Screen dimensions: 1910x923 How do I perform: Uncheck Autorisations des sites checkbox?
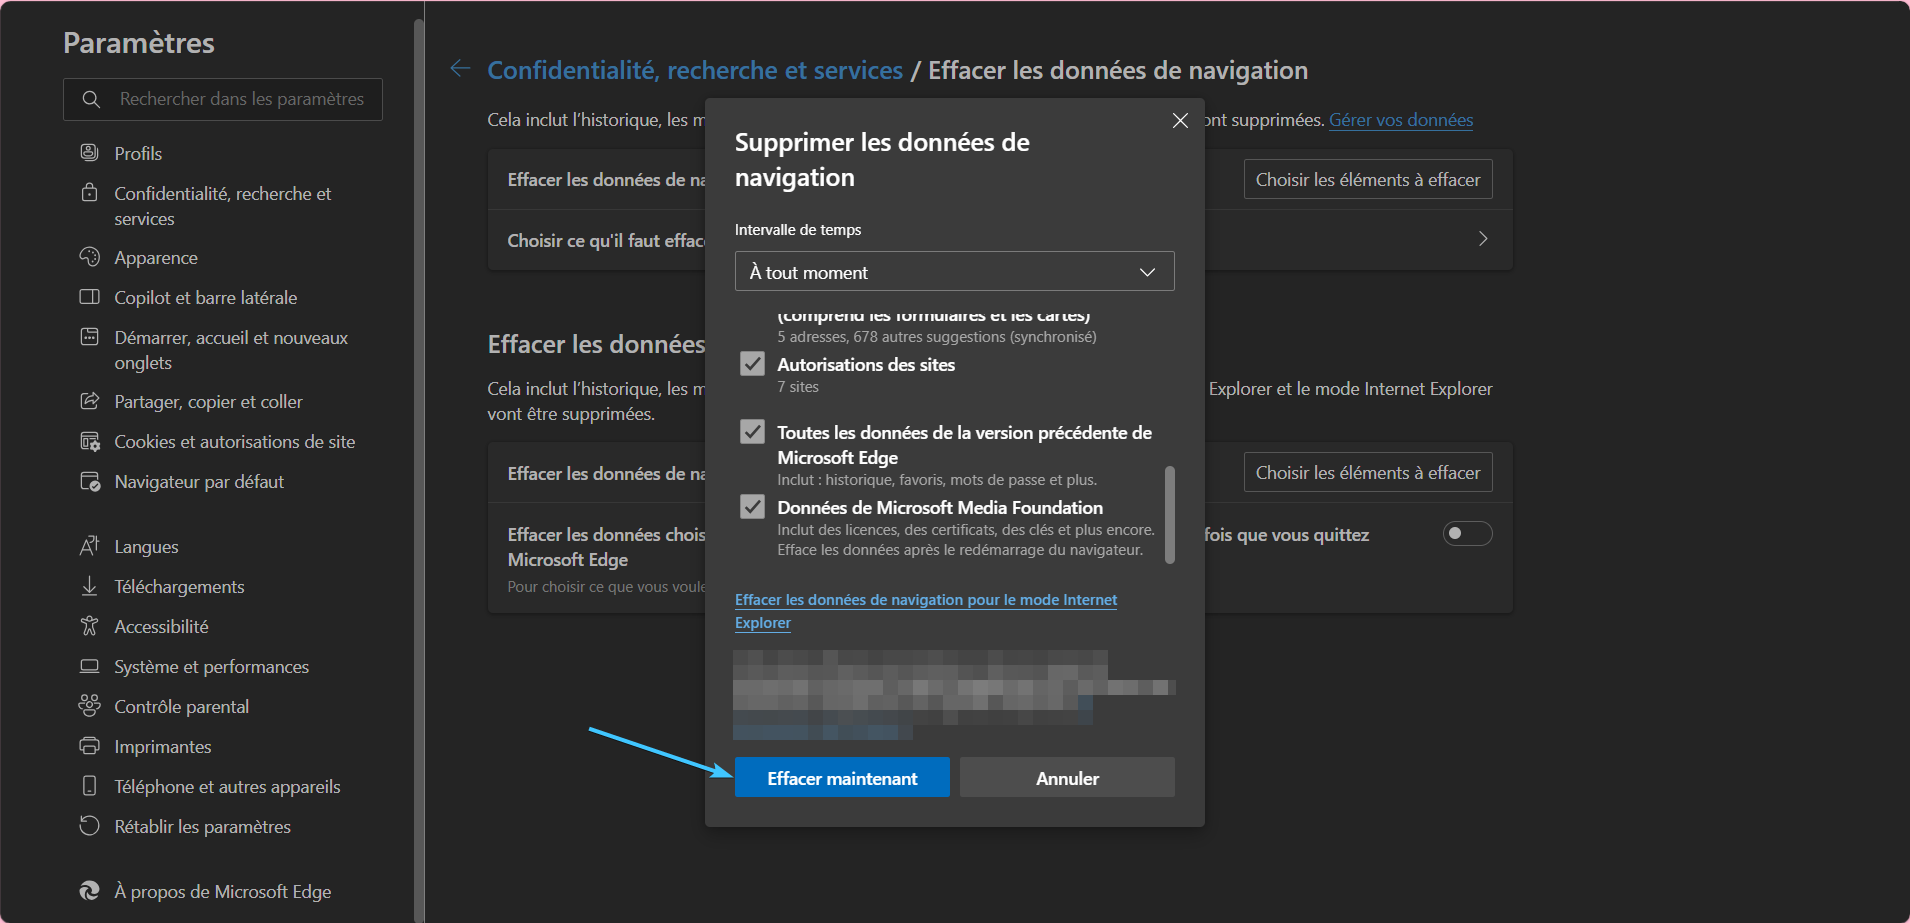[752, 364]
